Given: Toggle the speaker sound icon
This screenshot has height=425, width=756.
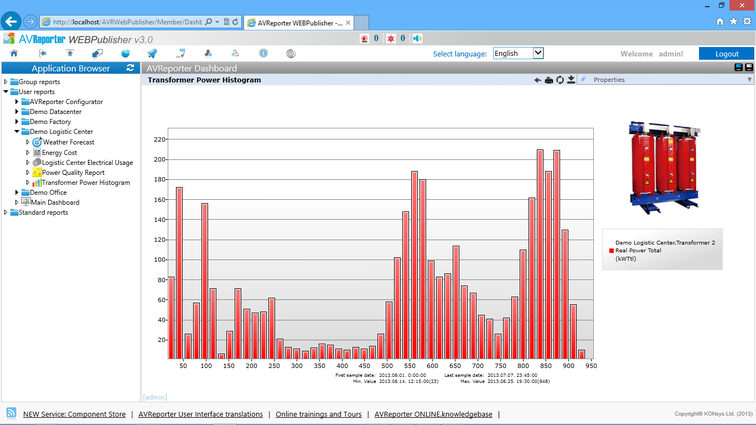Looking at the screenshot, I should click(418, 39).
